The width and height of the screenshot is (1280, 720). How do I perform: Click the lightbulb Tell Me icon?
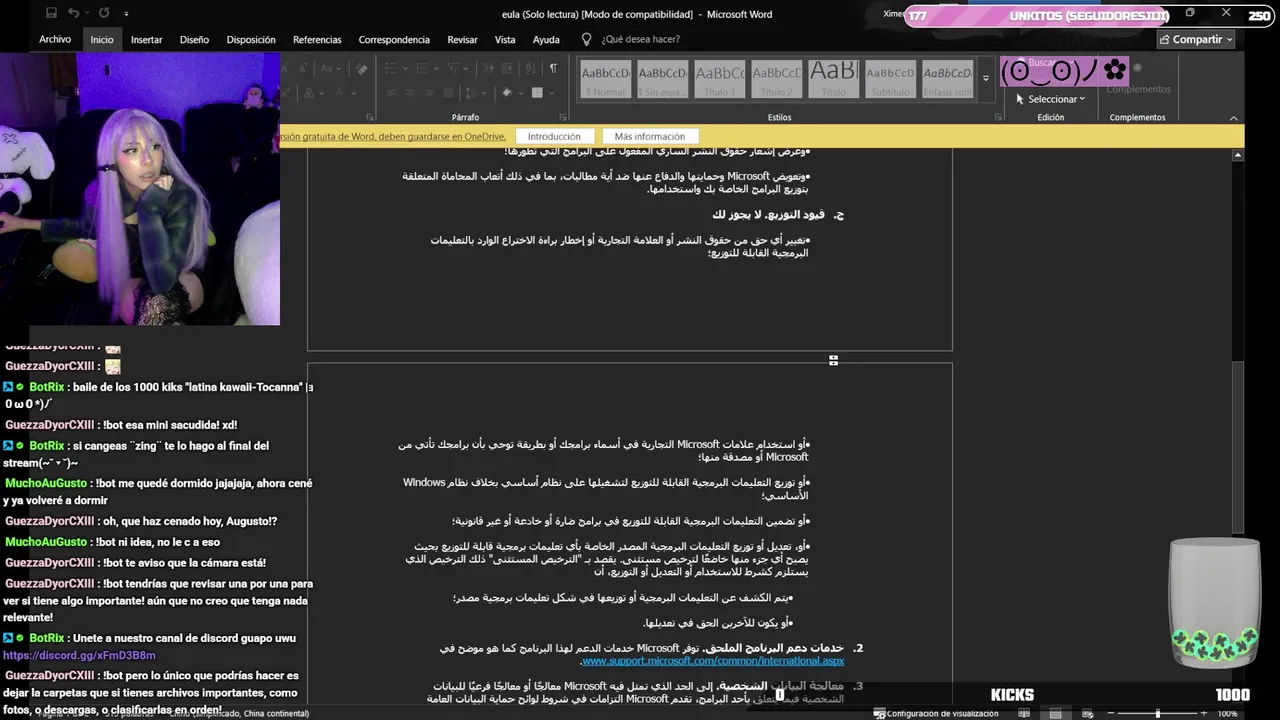tap(587, 39)
